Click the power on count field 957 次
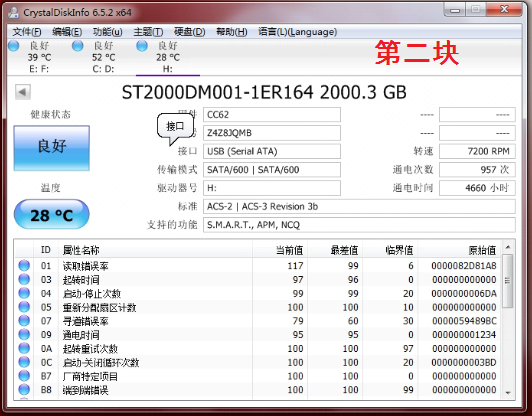Screen dimensions: 532x416 point(477,170)
